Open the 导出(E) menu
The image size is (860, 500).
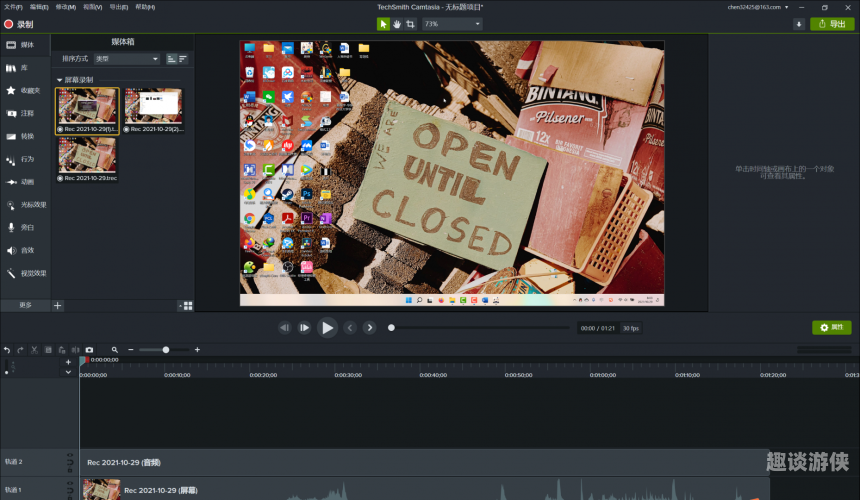(x=118, y=7)
